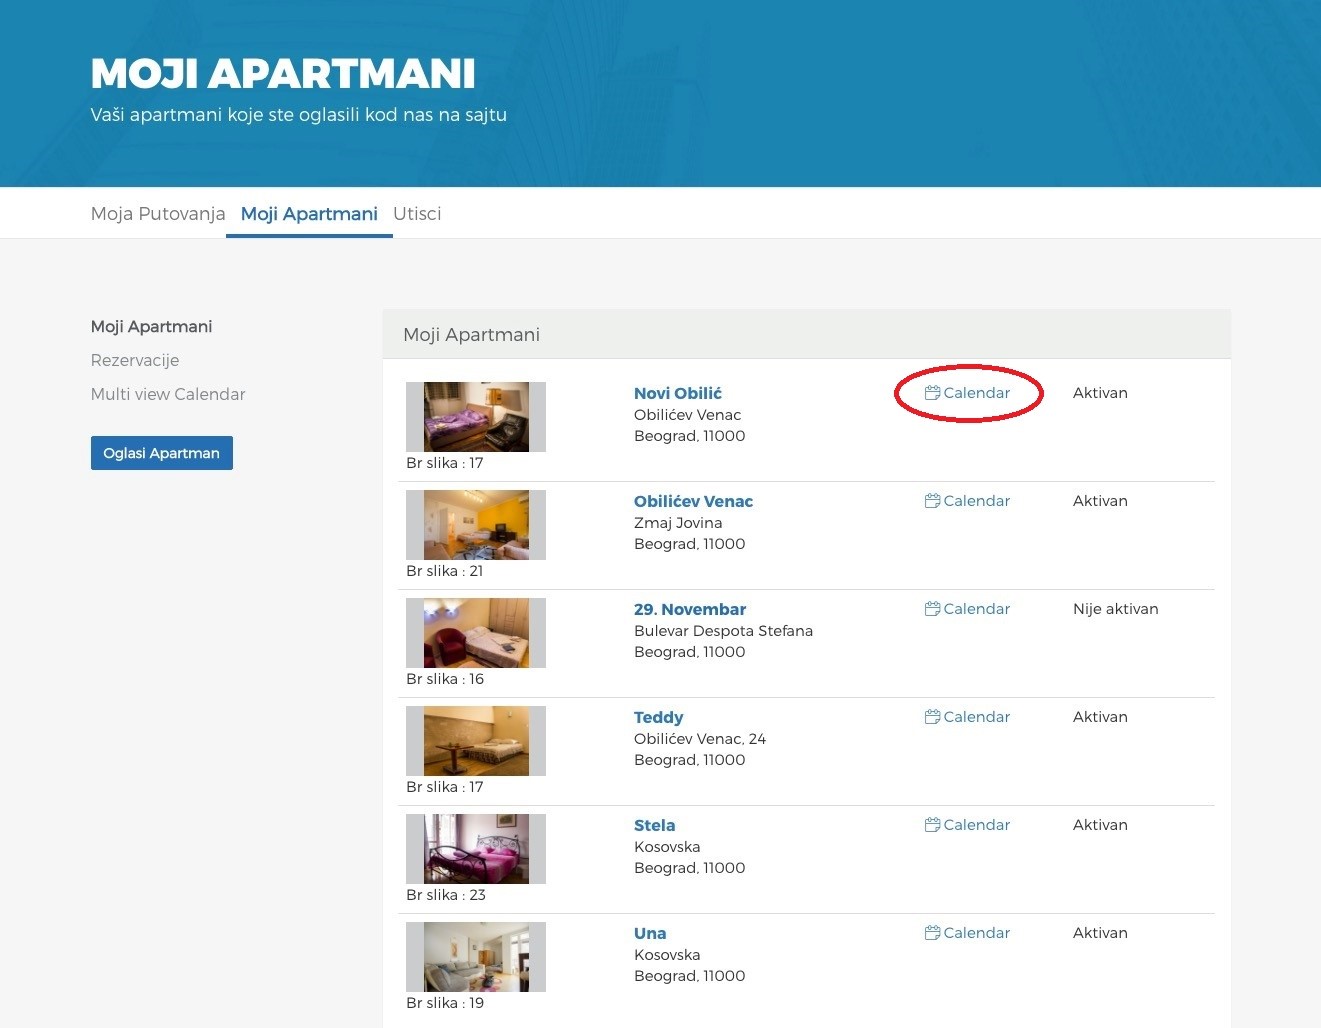Open the Utisci tab
The image size is (1321, 1028).
(x=417, y=214)
